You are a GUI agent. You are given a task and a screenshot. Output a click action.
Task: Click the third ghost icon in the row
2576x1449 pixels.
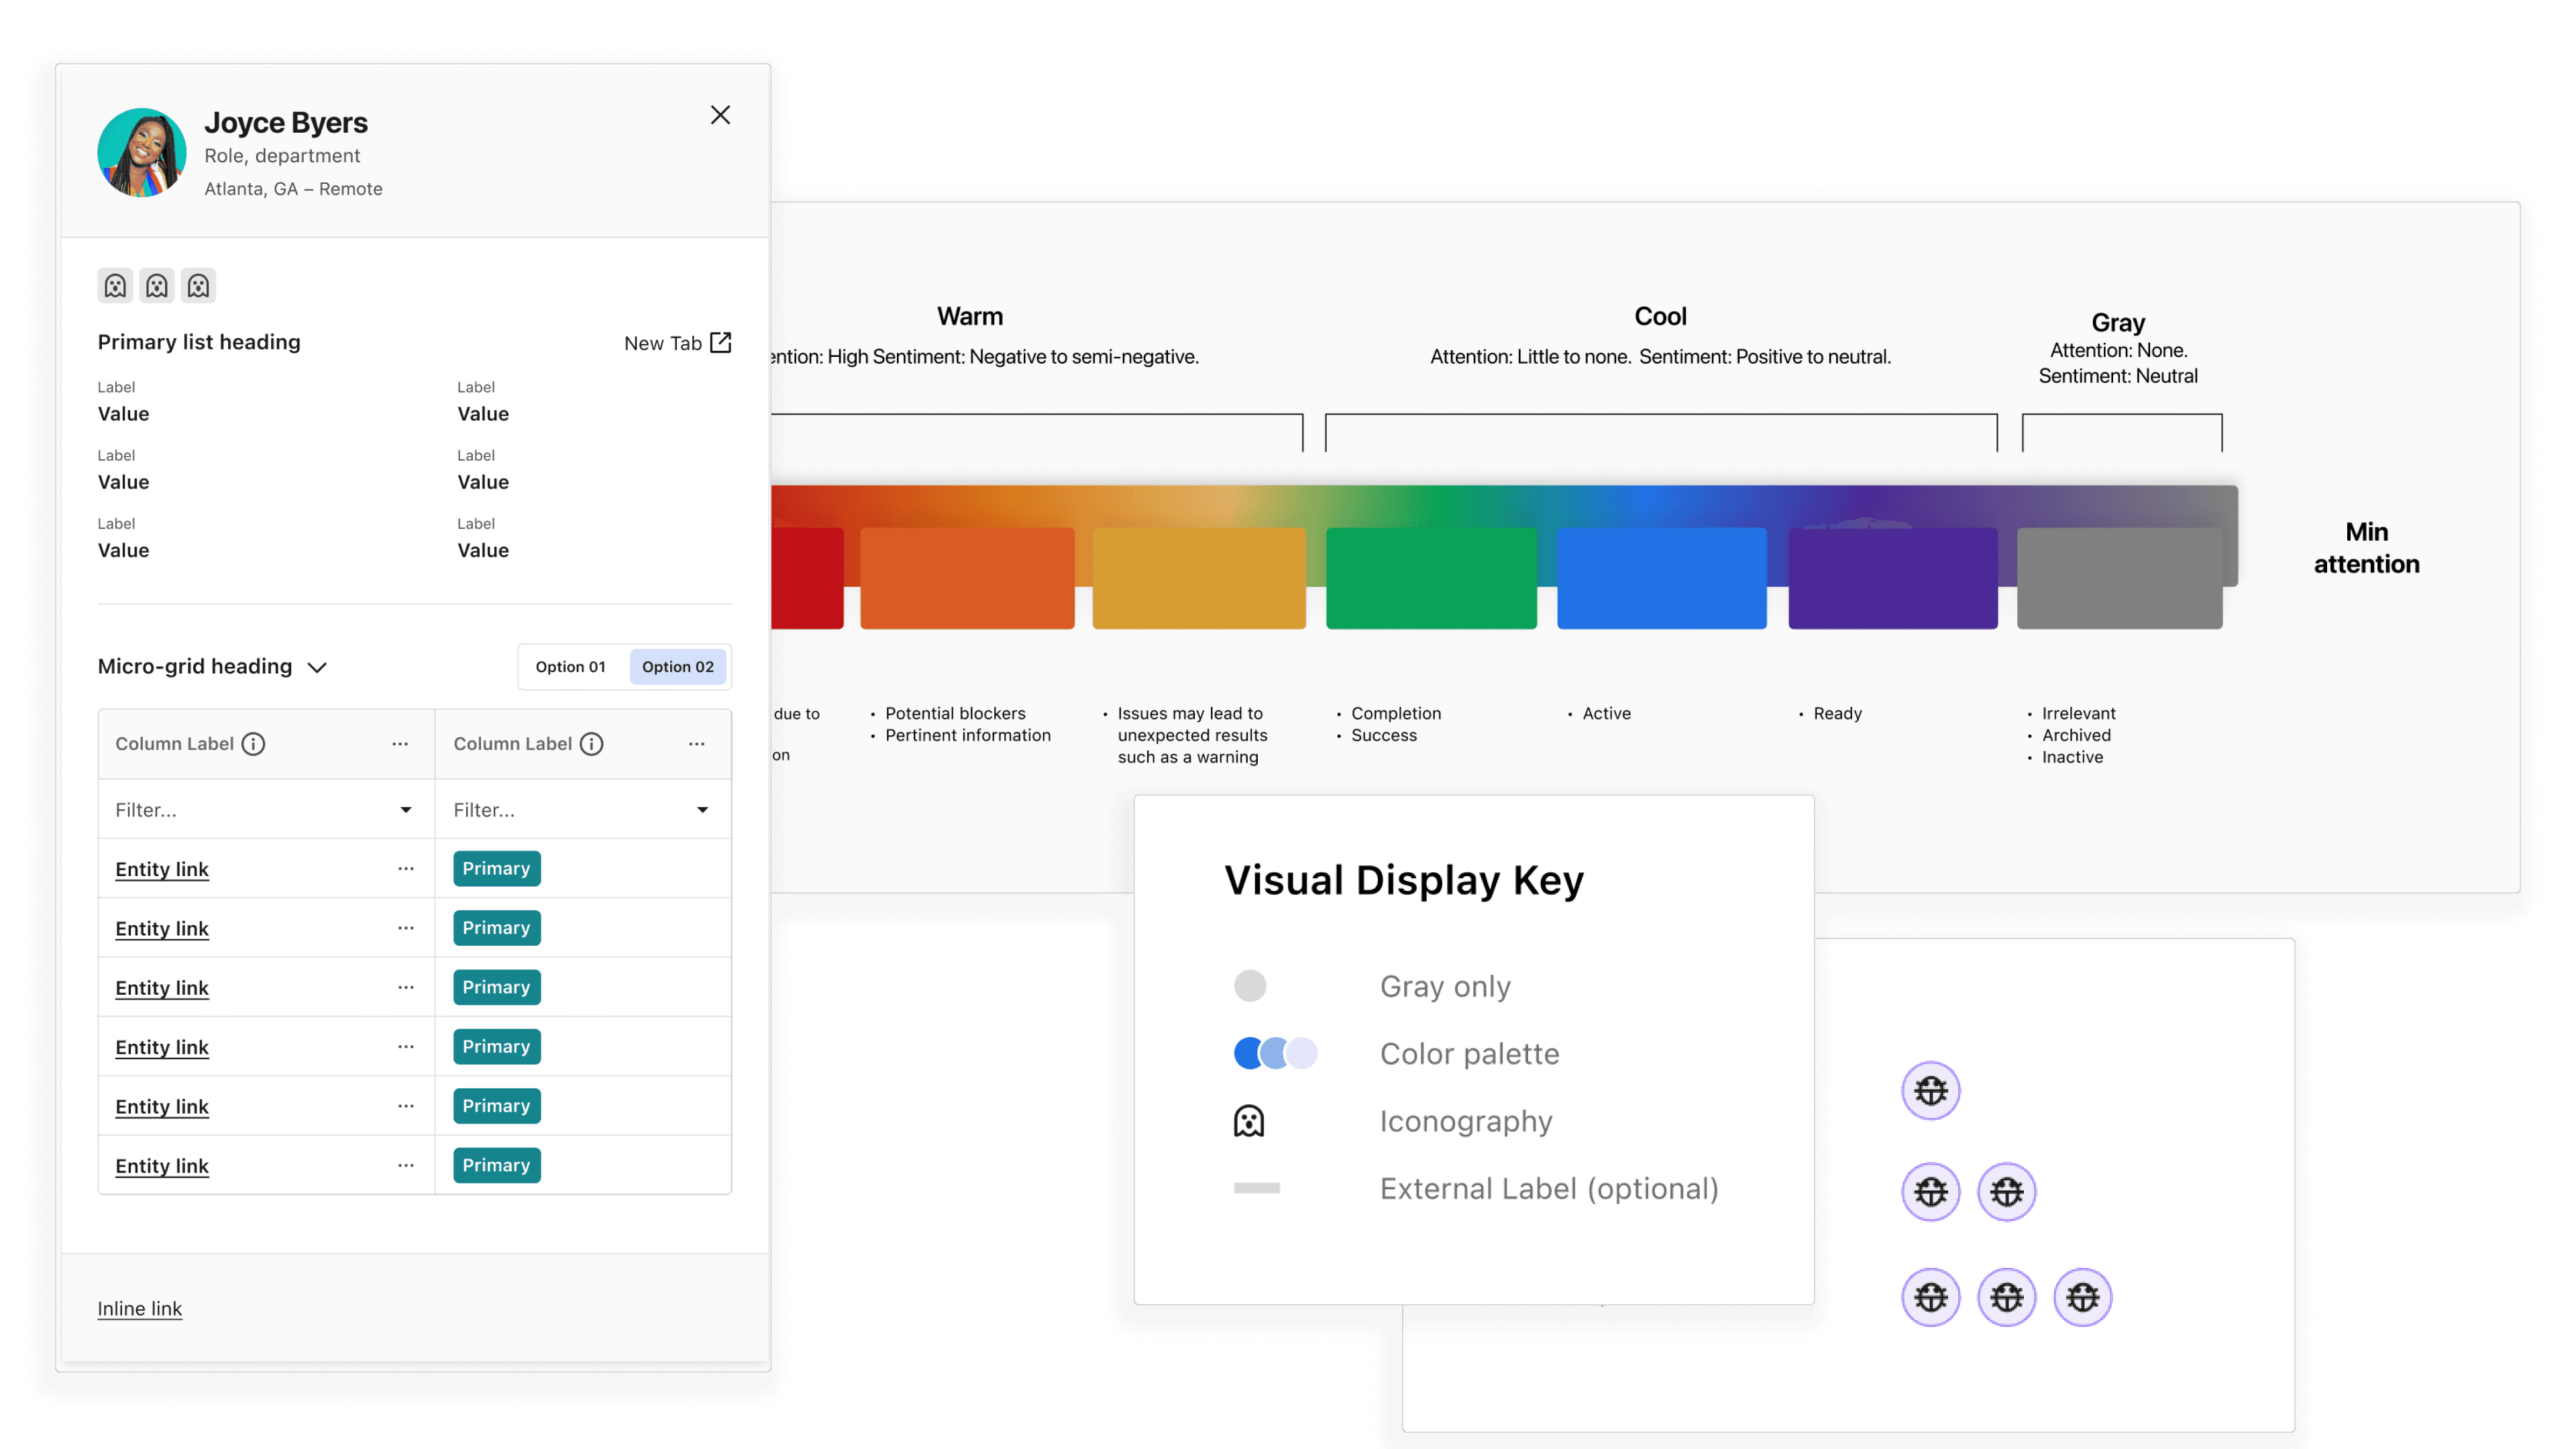198,285
